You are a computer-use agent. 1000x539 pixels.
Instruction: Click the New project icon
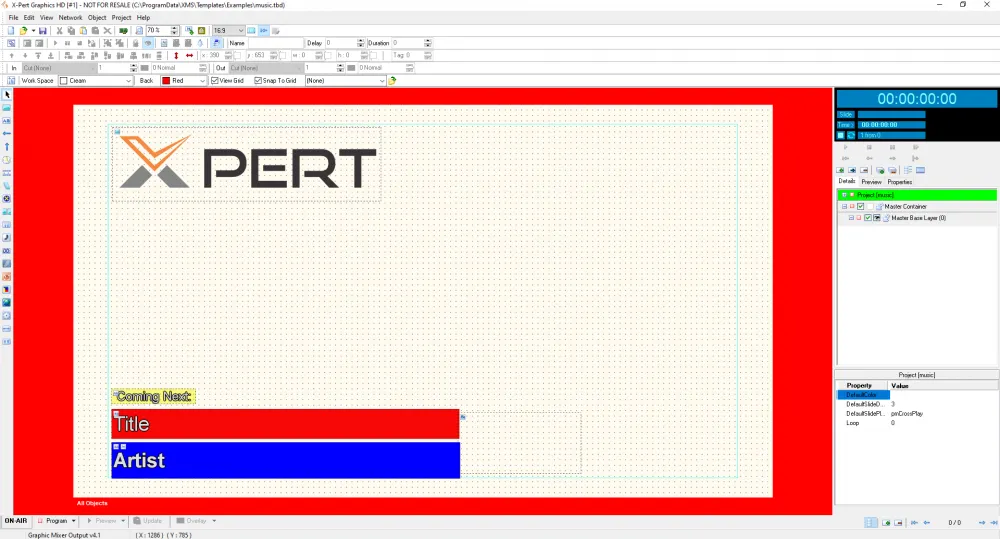point(11,31)
